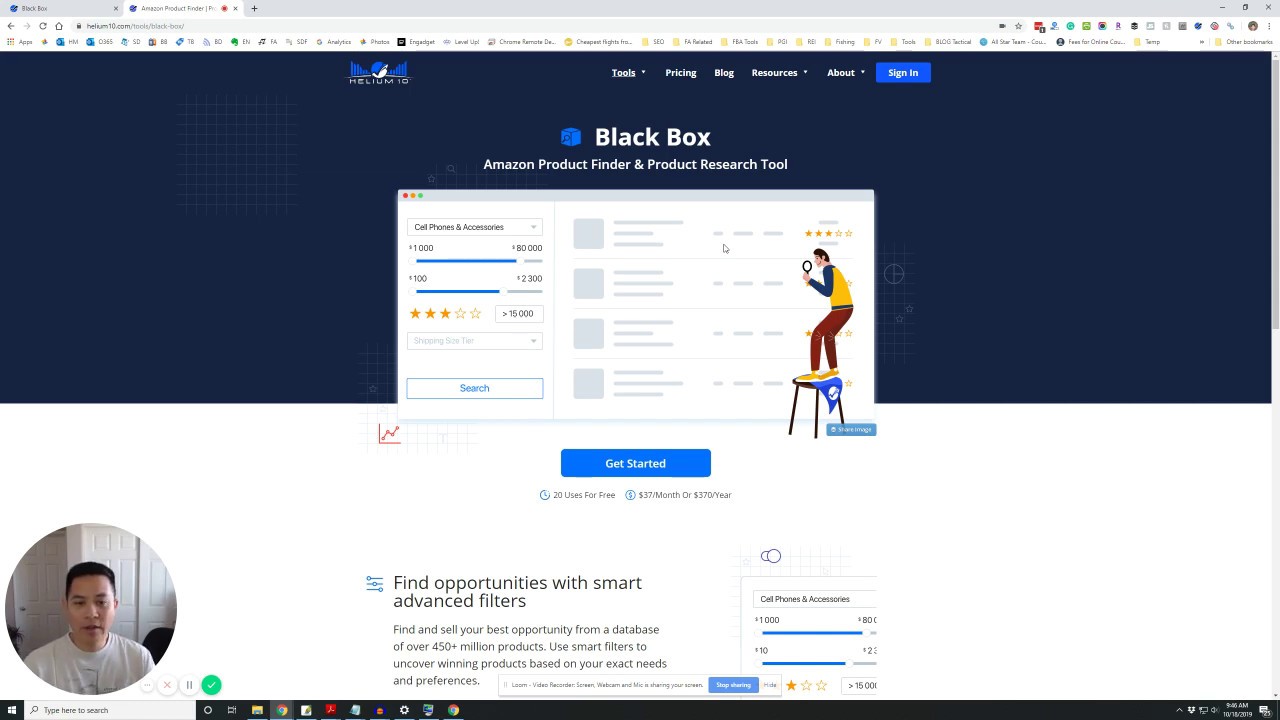Open Loom more options (three dots)
The width and height of the screenshot is (1280, 720).
147,685
